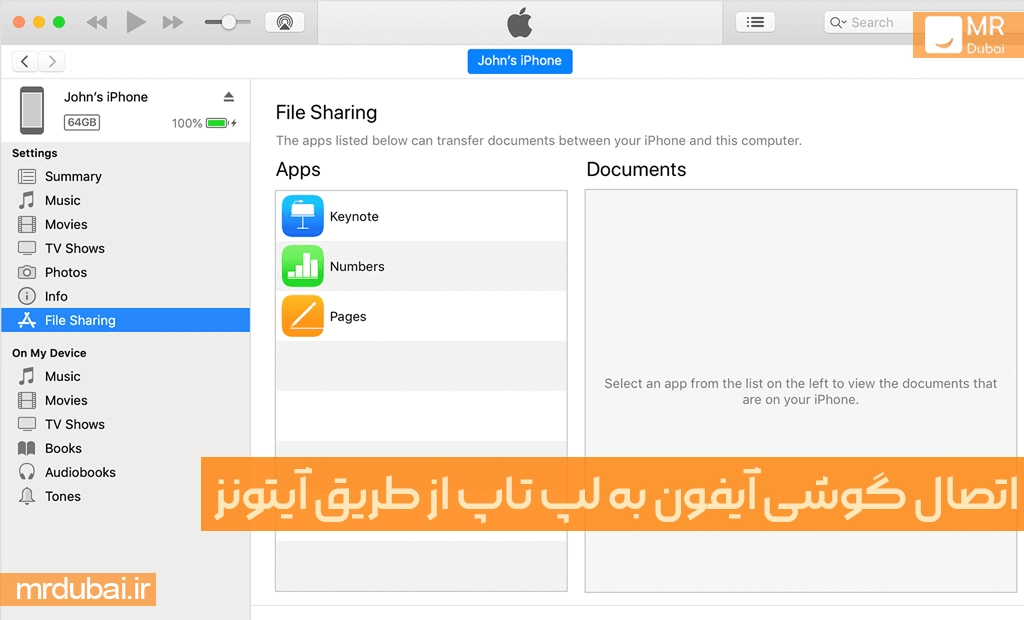Click the 64GB capacity label
The height and width of the screenshot is (620, 1024).
(82, 122)
